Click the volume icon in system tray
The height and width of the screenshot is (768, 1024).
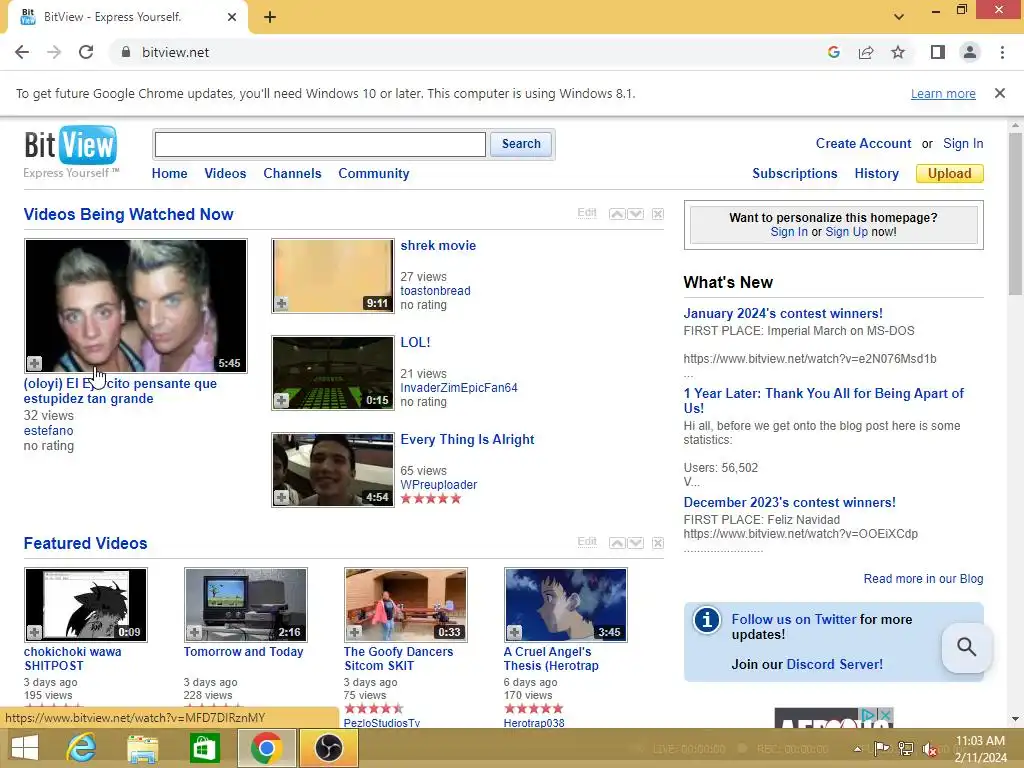click(929, 749)
